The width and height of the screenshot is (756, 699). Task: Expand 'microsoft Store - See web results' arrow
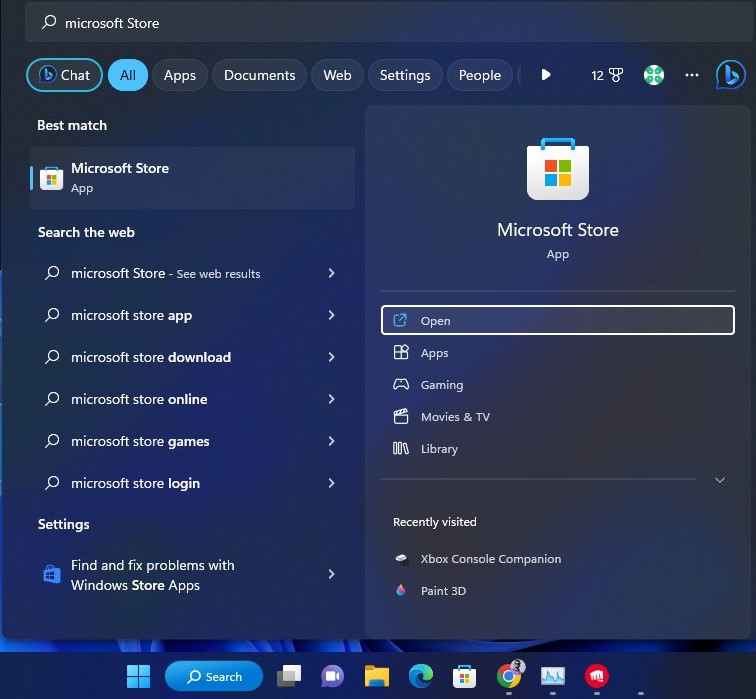[331, 273]
